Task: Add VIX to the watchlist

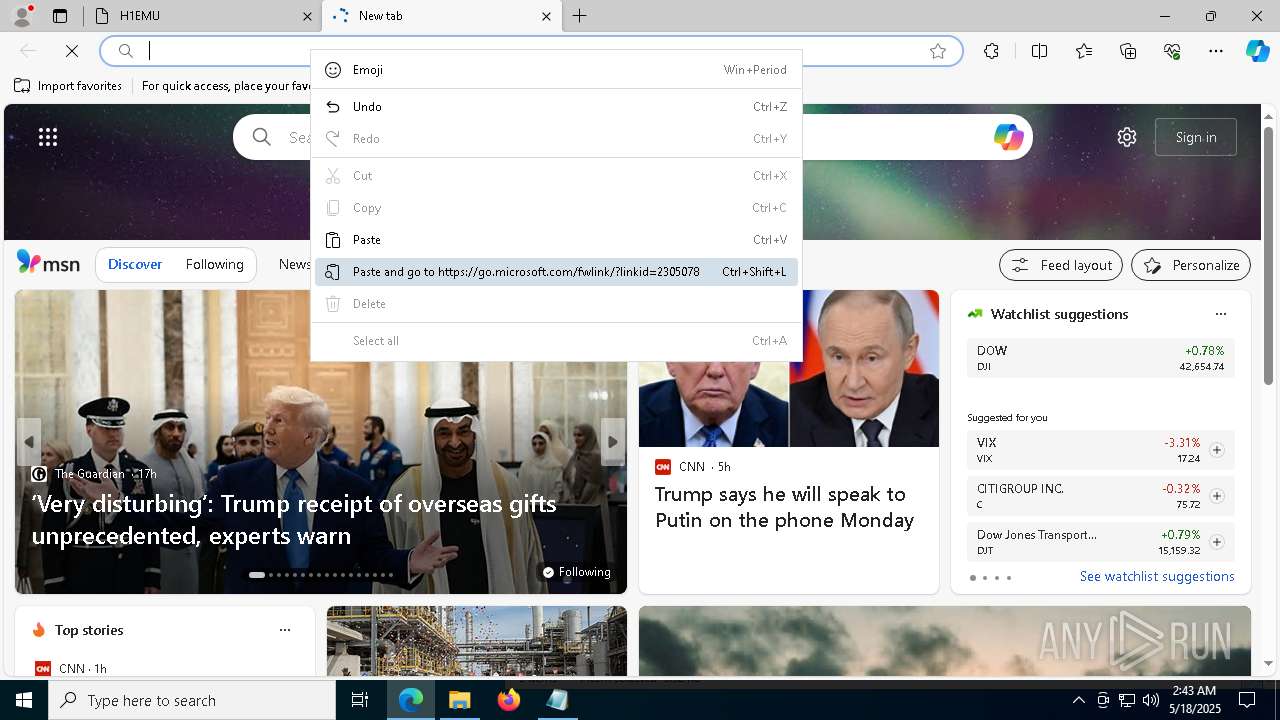Action: tap(1217, 450)
